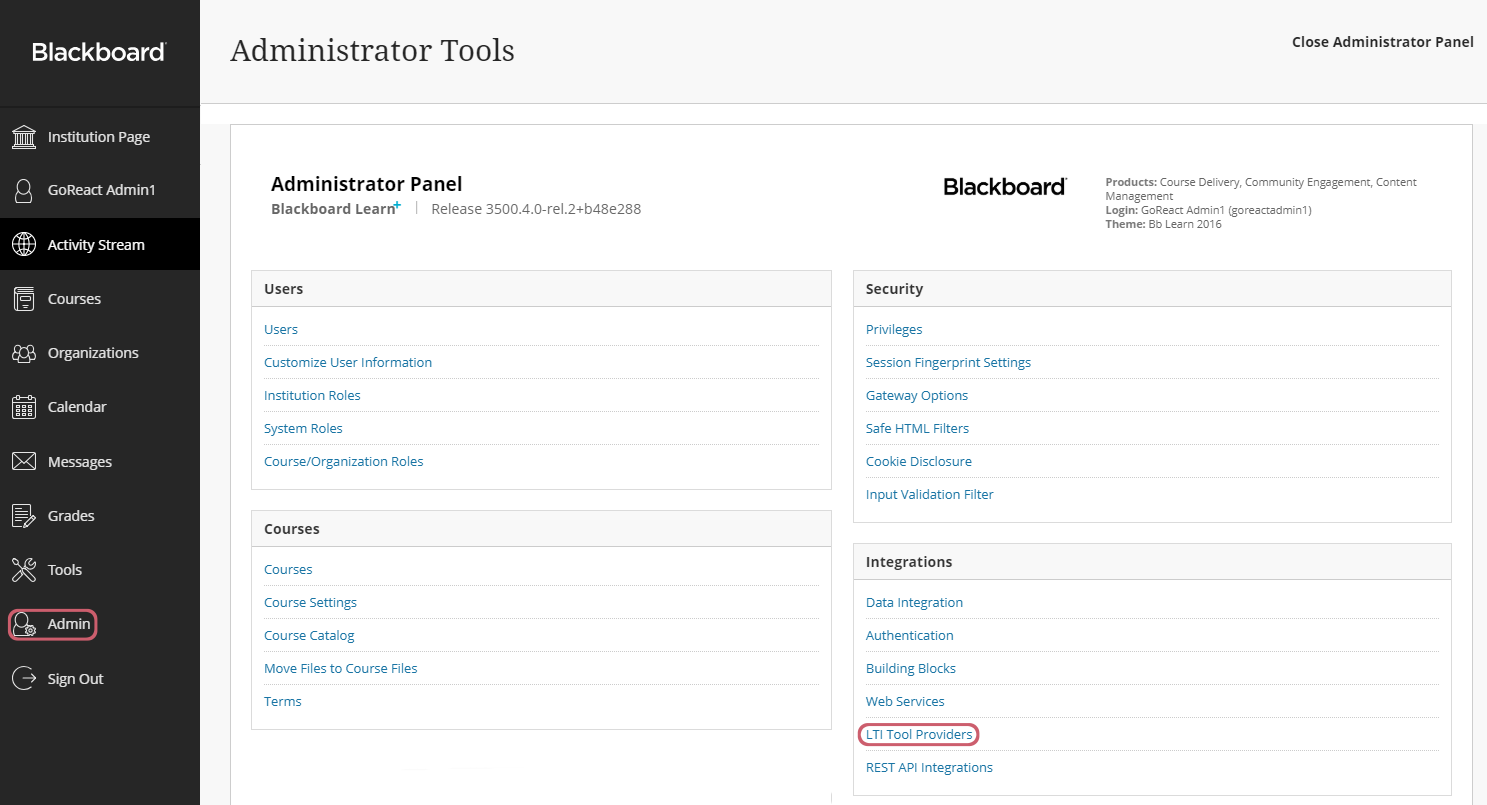The image size is (1487, 805).
Task: Open Safe HTML Filters link
Action: pos(917,428)
